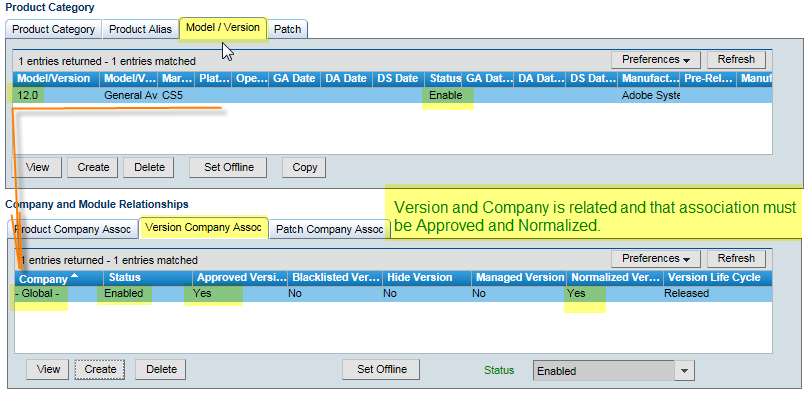Switch to Patch Company Assoc tab
Image resolution: width=812 pixels, height=401 pixels.
coord(330,229)
